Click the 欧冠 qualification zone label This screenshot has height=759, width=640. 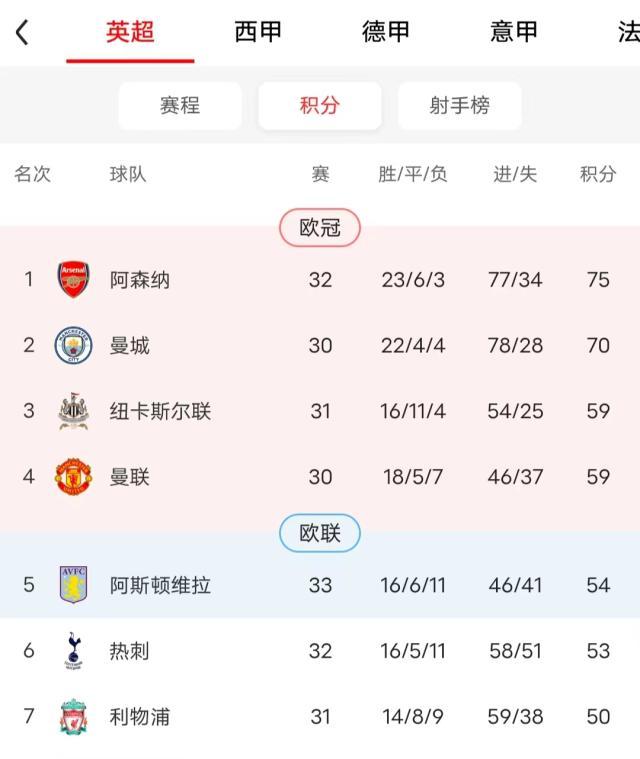tap(320, 228)
